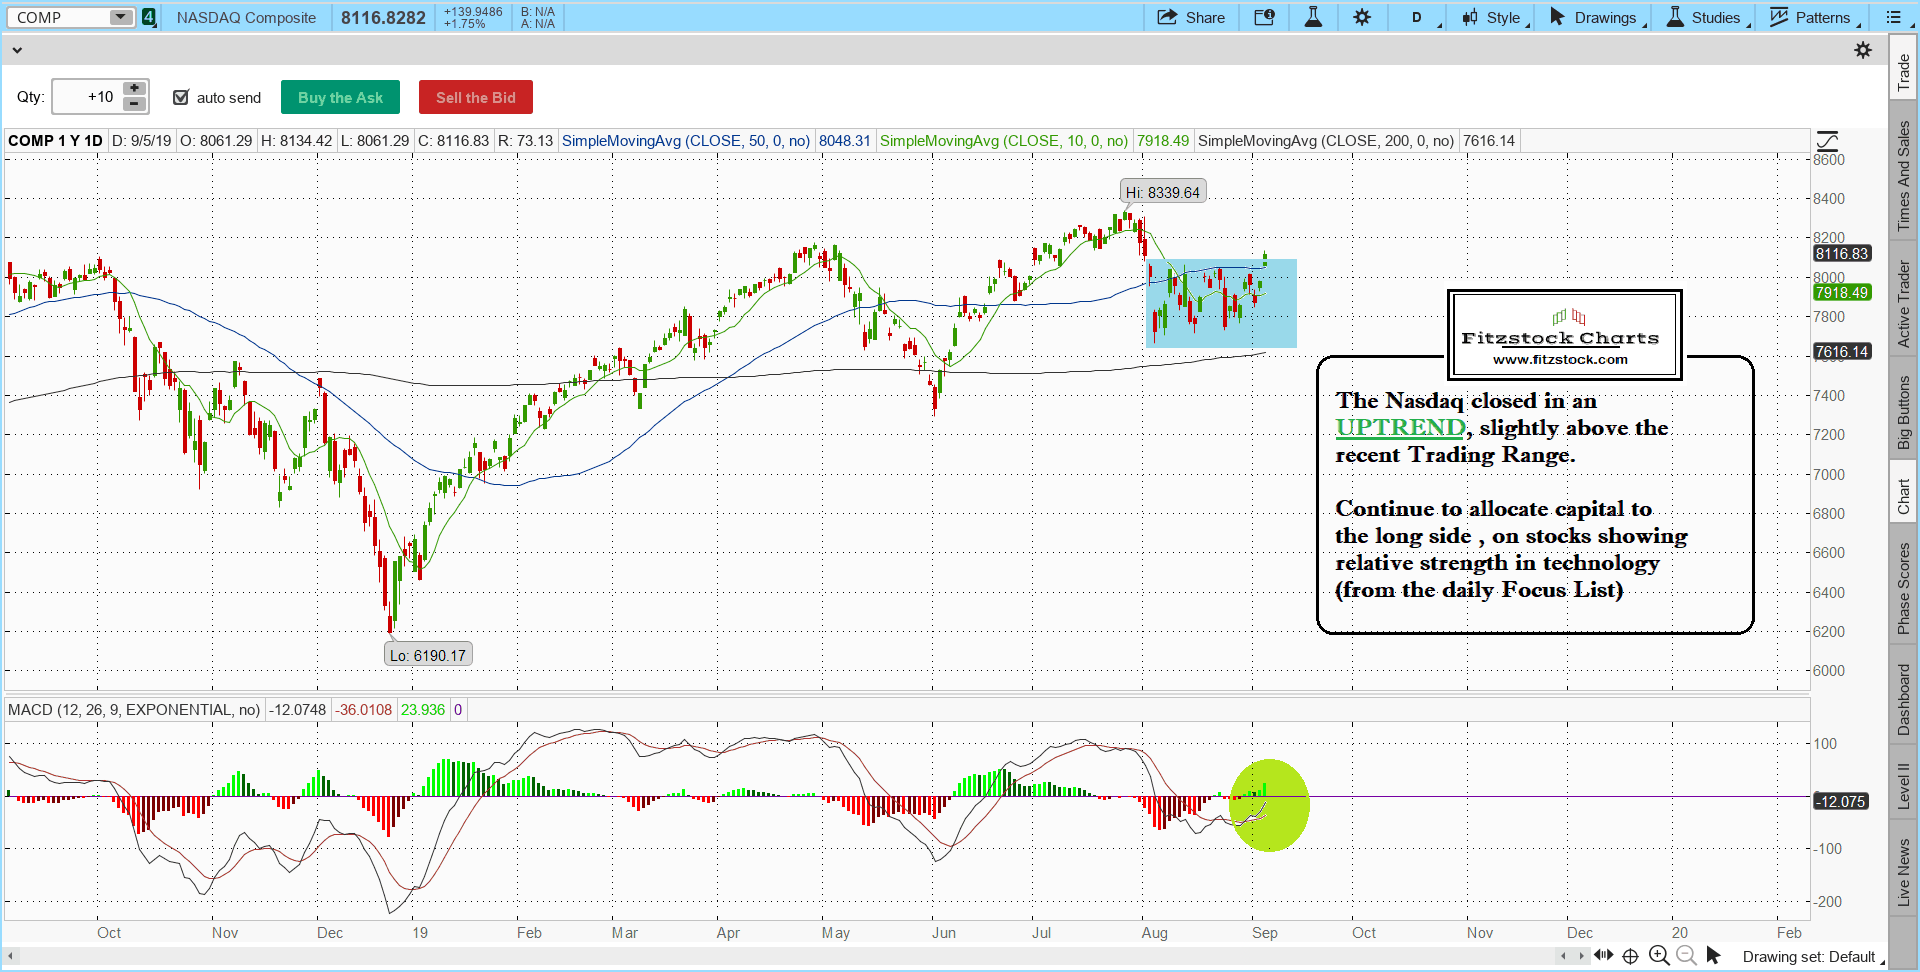The width and height of the screenshot is (1920, 972).
Task: Collapse the trade bar with the chevron
Action: pos(17,50)
